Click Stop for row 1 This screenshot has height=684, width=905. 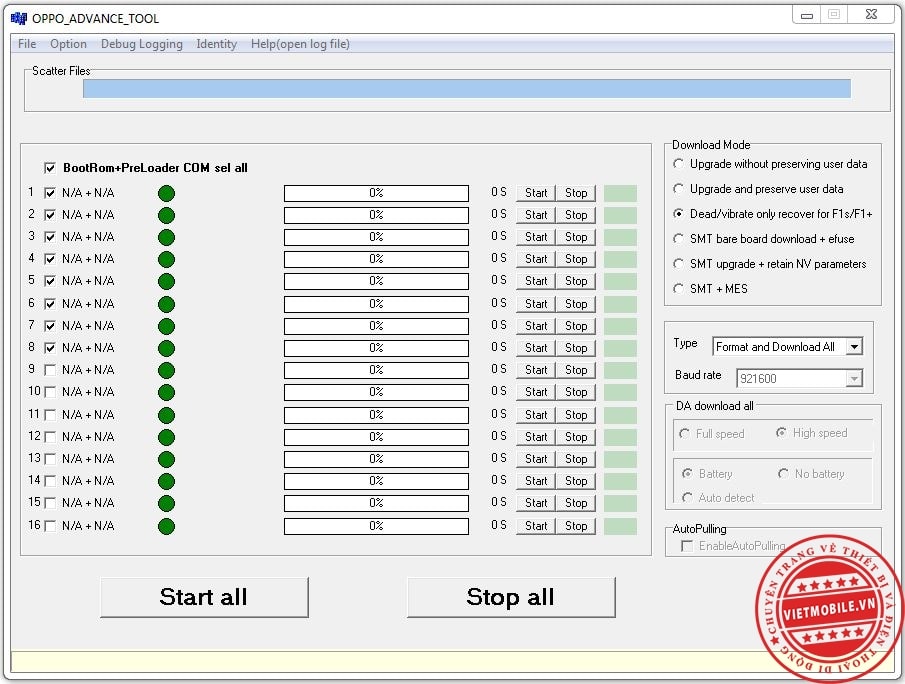pos(576,193)
